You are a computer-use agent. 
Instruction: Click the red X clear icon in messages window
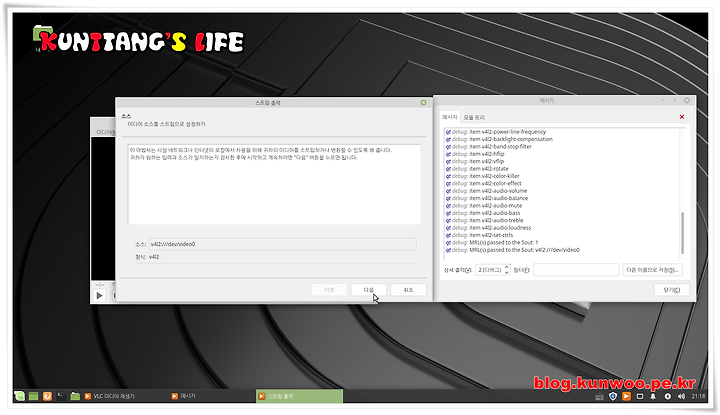(681, 117)
